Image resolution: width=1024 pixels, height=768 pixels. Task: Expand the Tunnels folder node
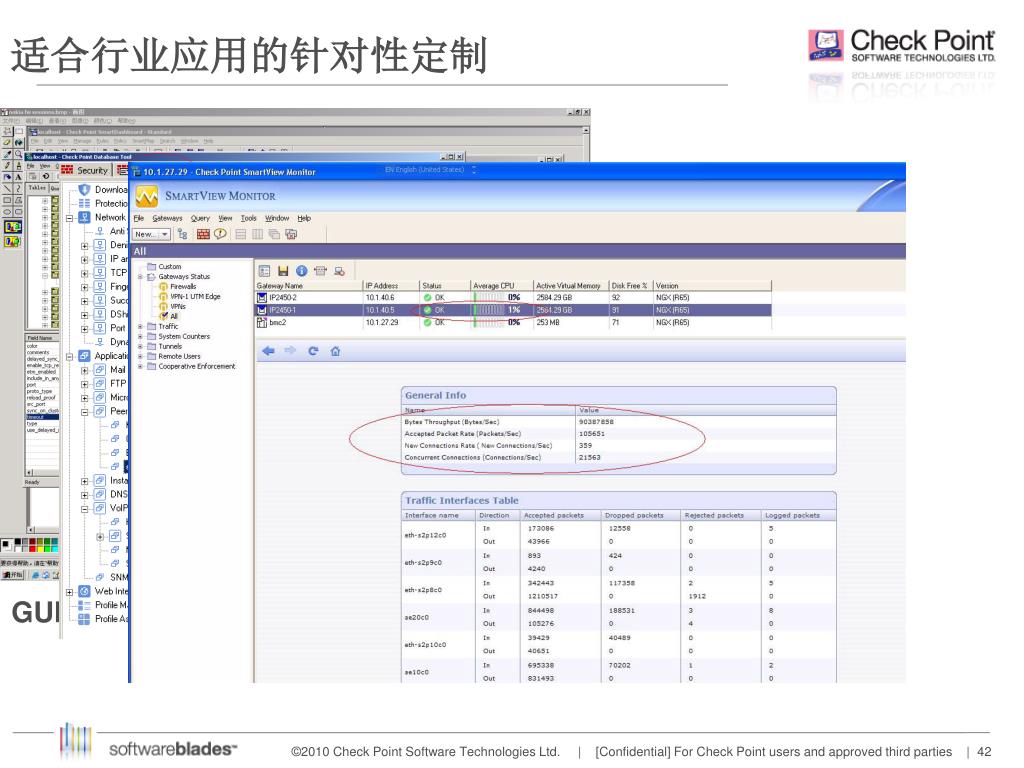pos(140,347)
